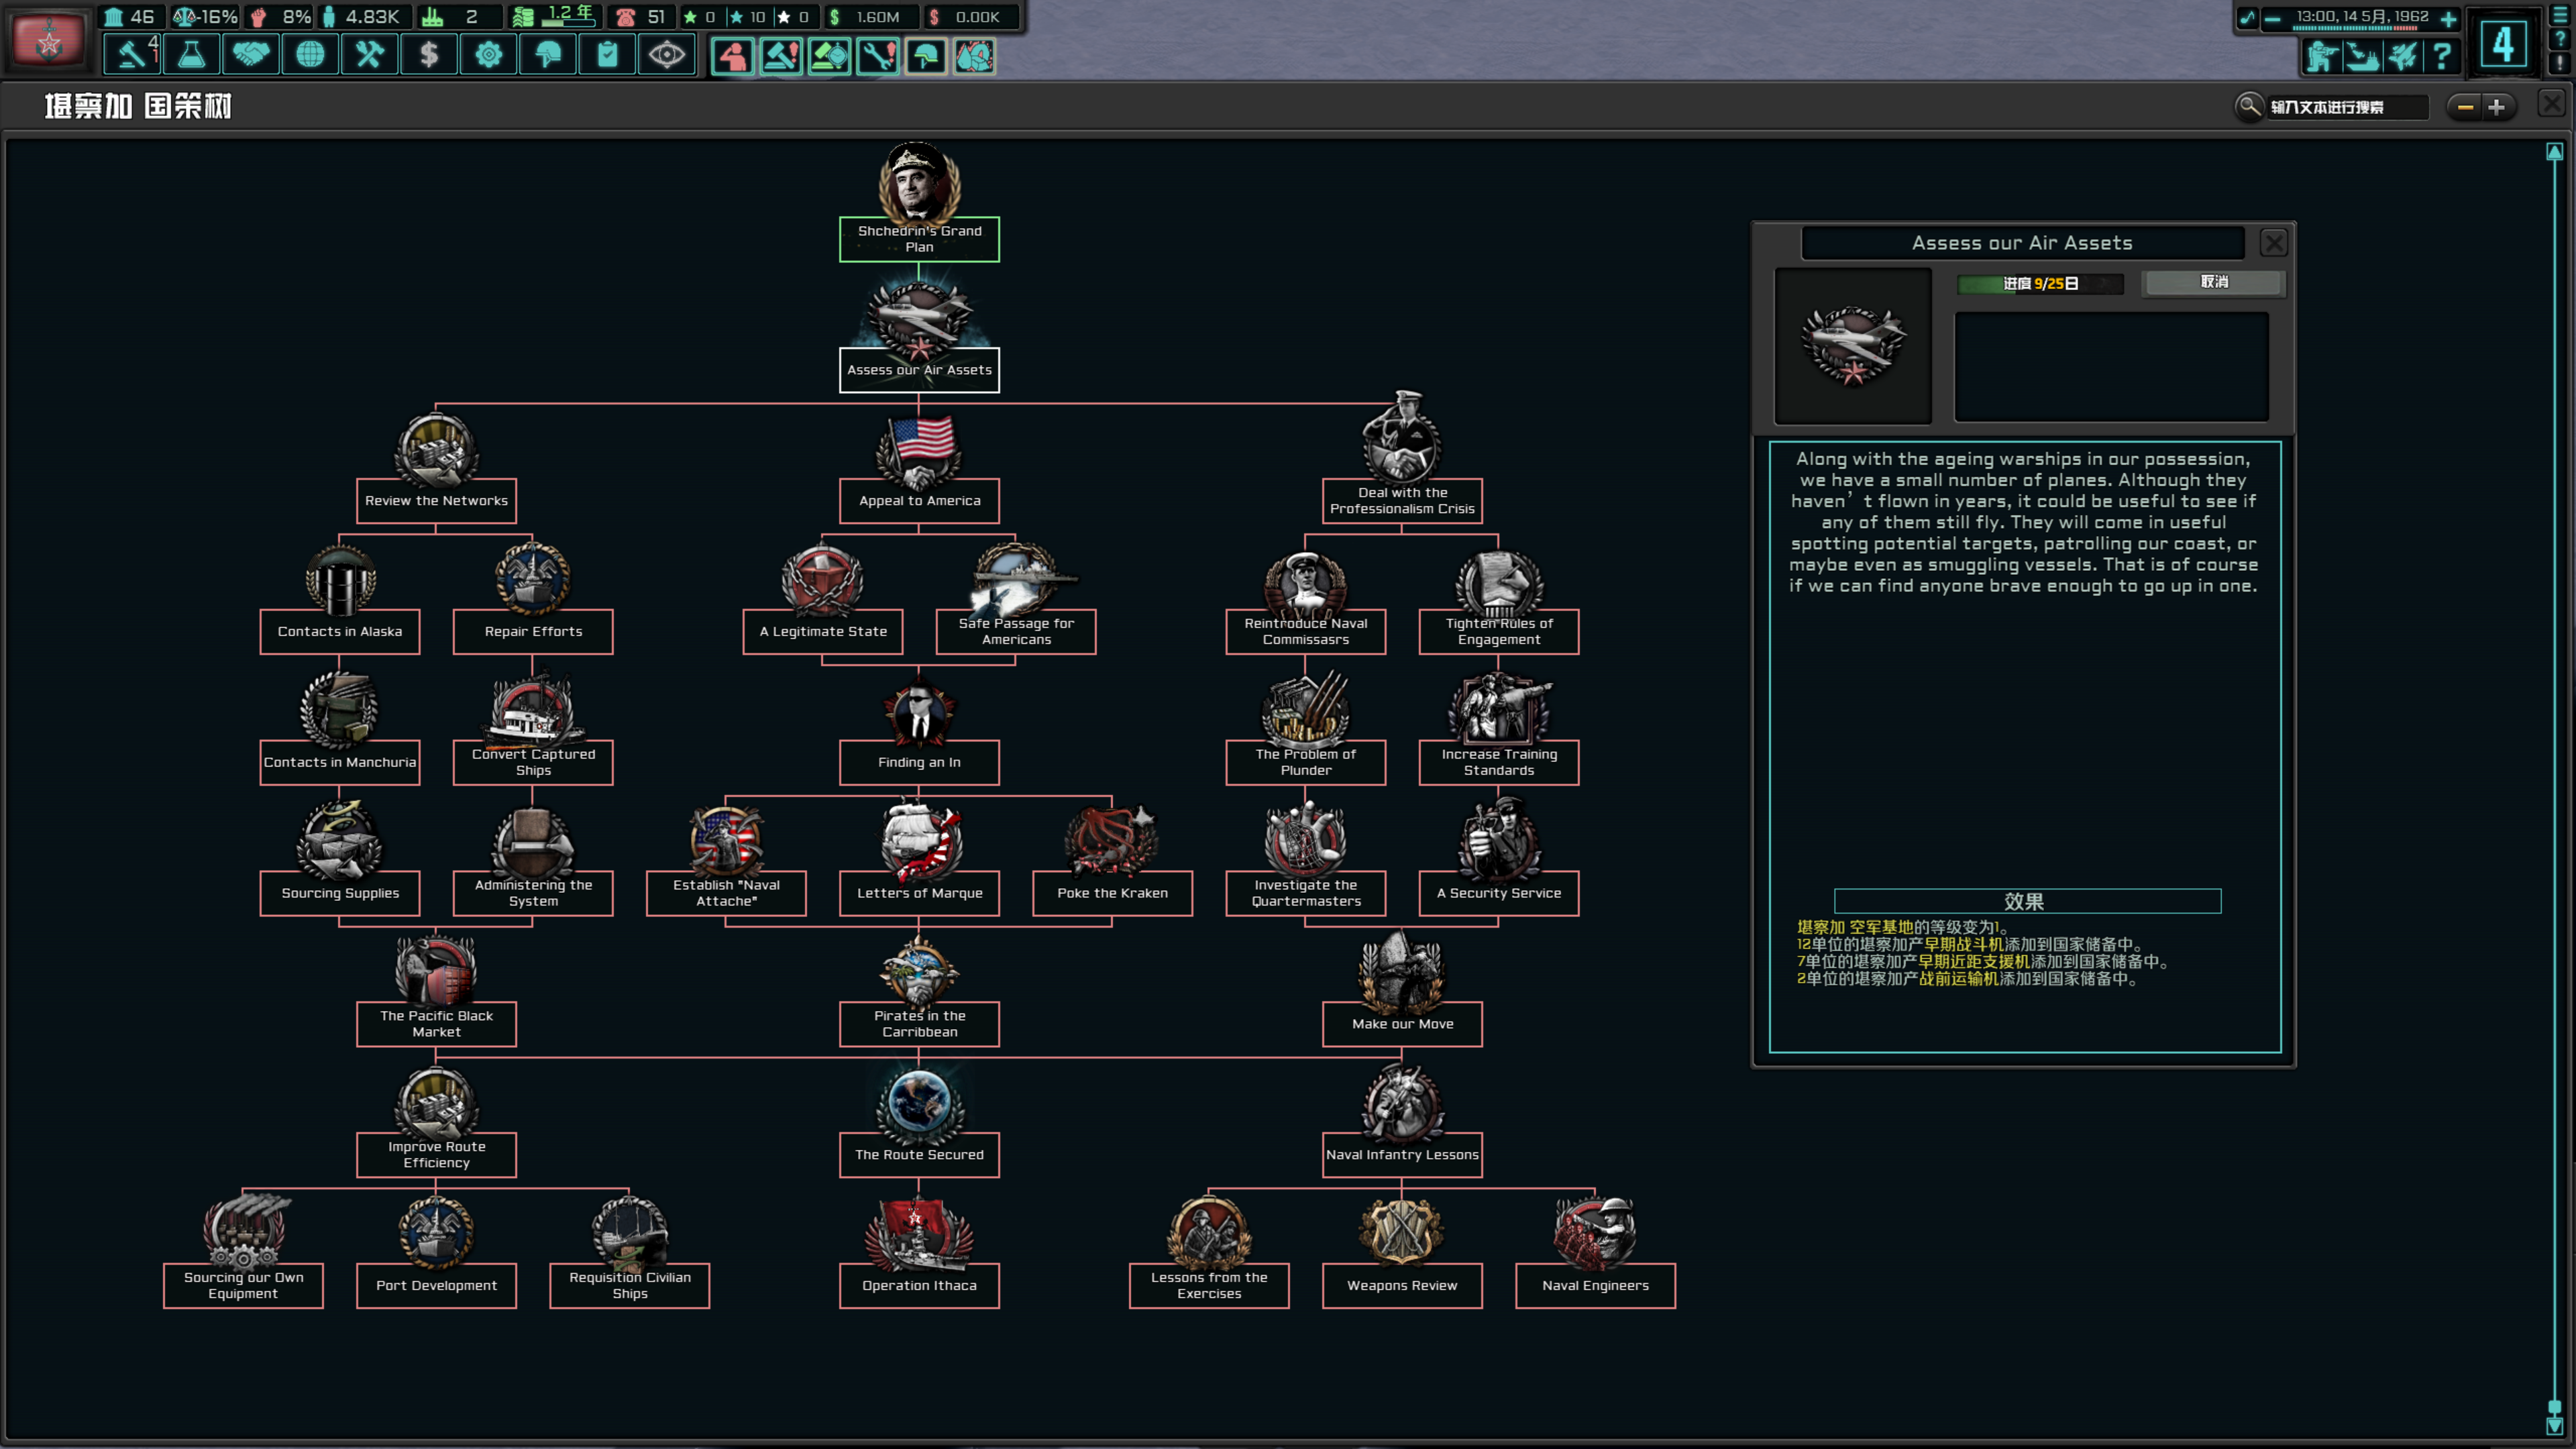
Task: Open the economy dollar sign menu
Action: click(x=429, y=54)
